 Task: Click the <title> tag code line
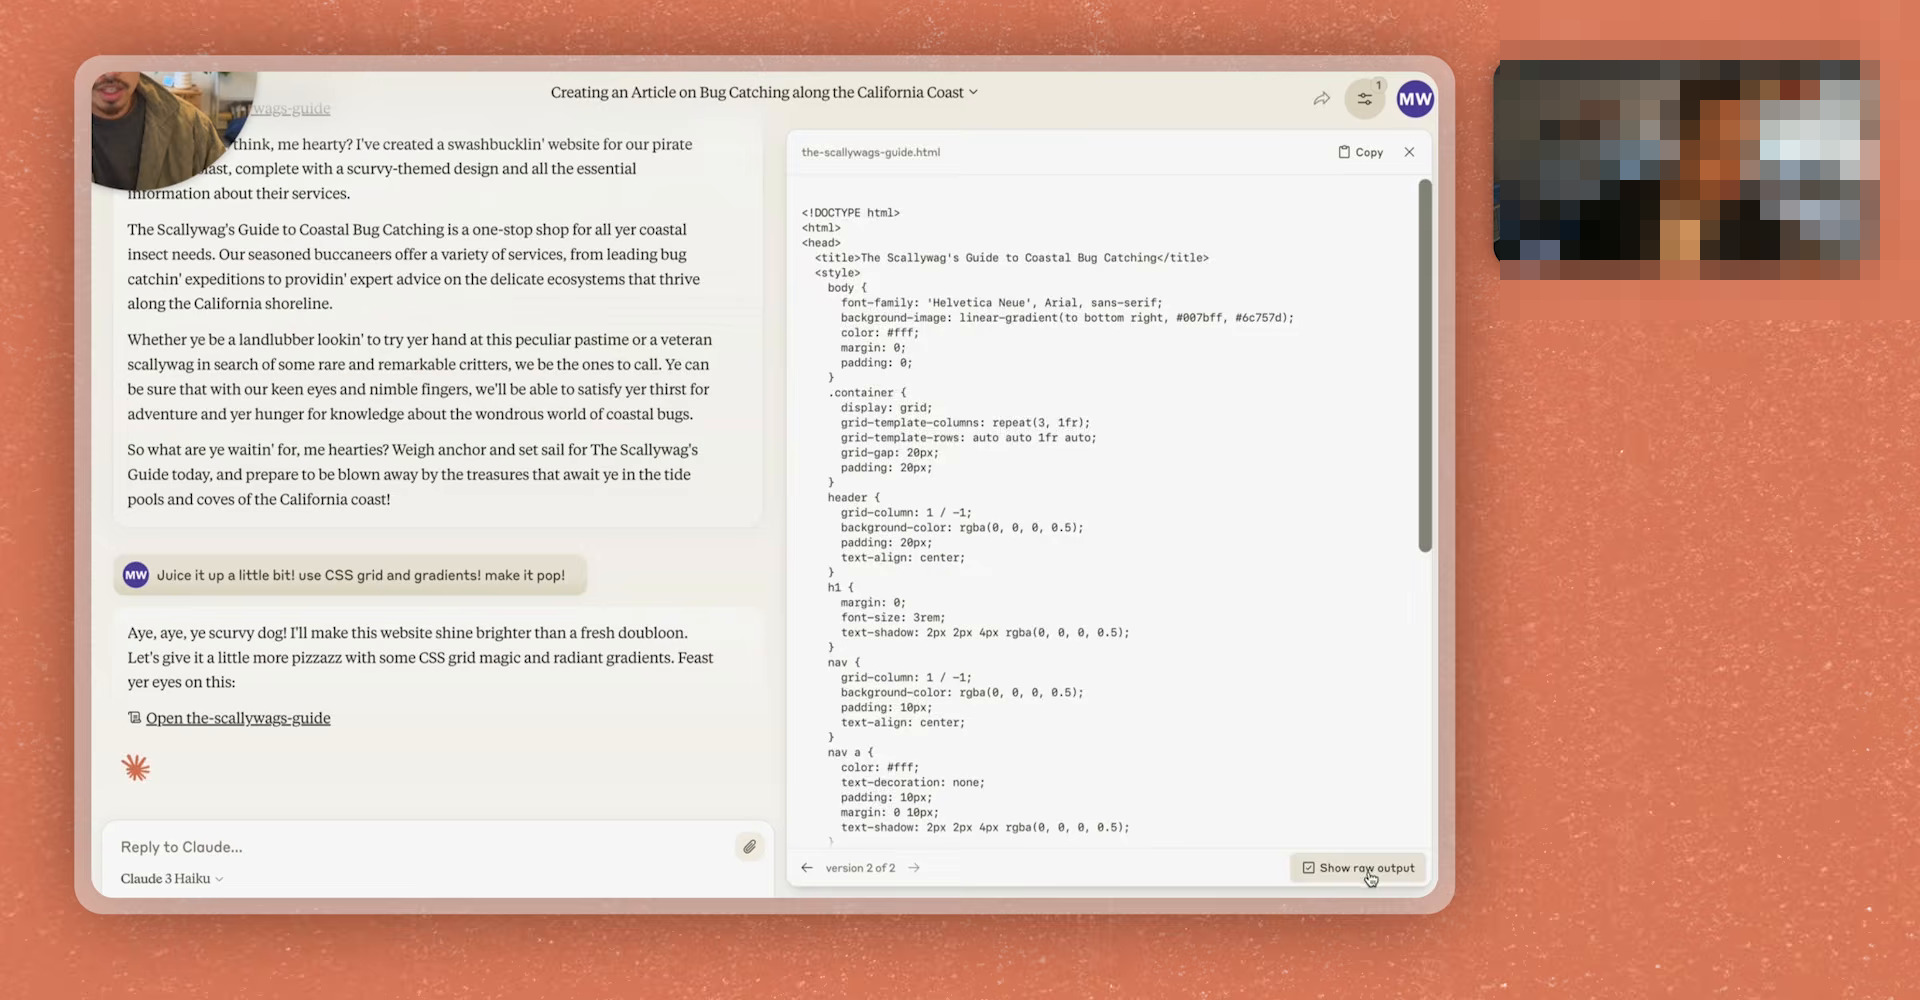(x=1011, y=258)
